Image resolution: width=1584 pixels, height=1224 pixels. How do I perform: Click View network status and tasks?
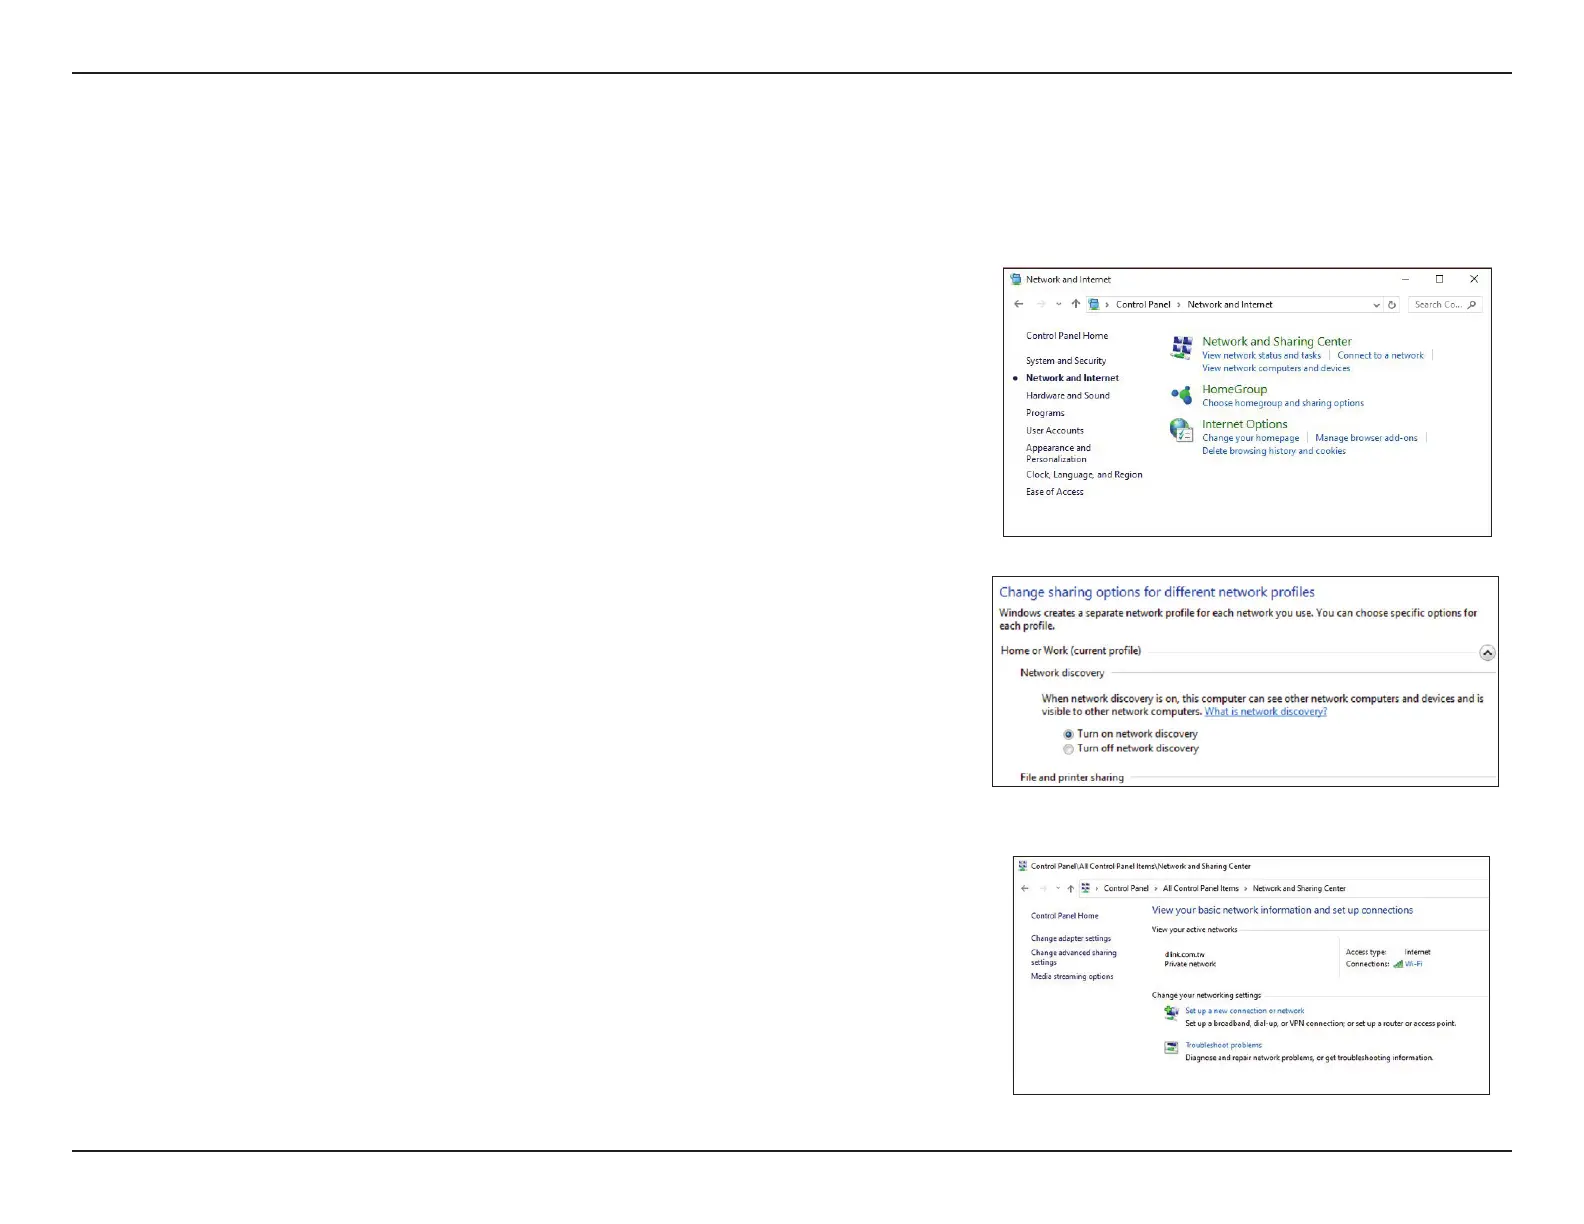tap(1261, 356)
